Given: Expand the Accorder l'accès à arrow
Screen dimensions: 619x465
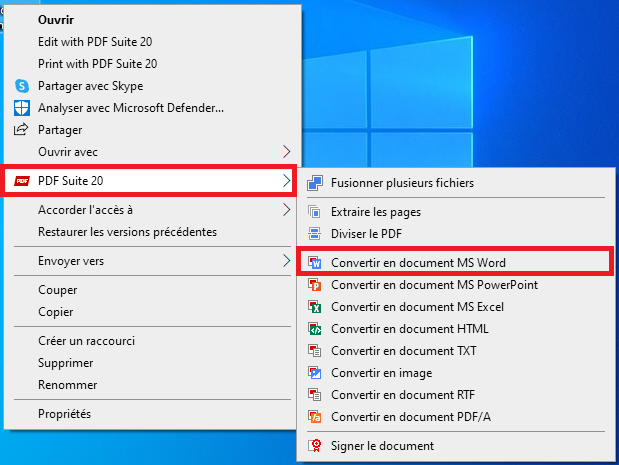Looking at the screenshot, I should coord(287,210).
